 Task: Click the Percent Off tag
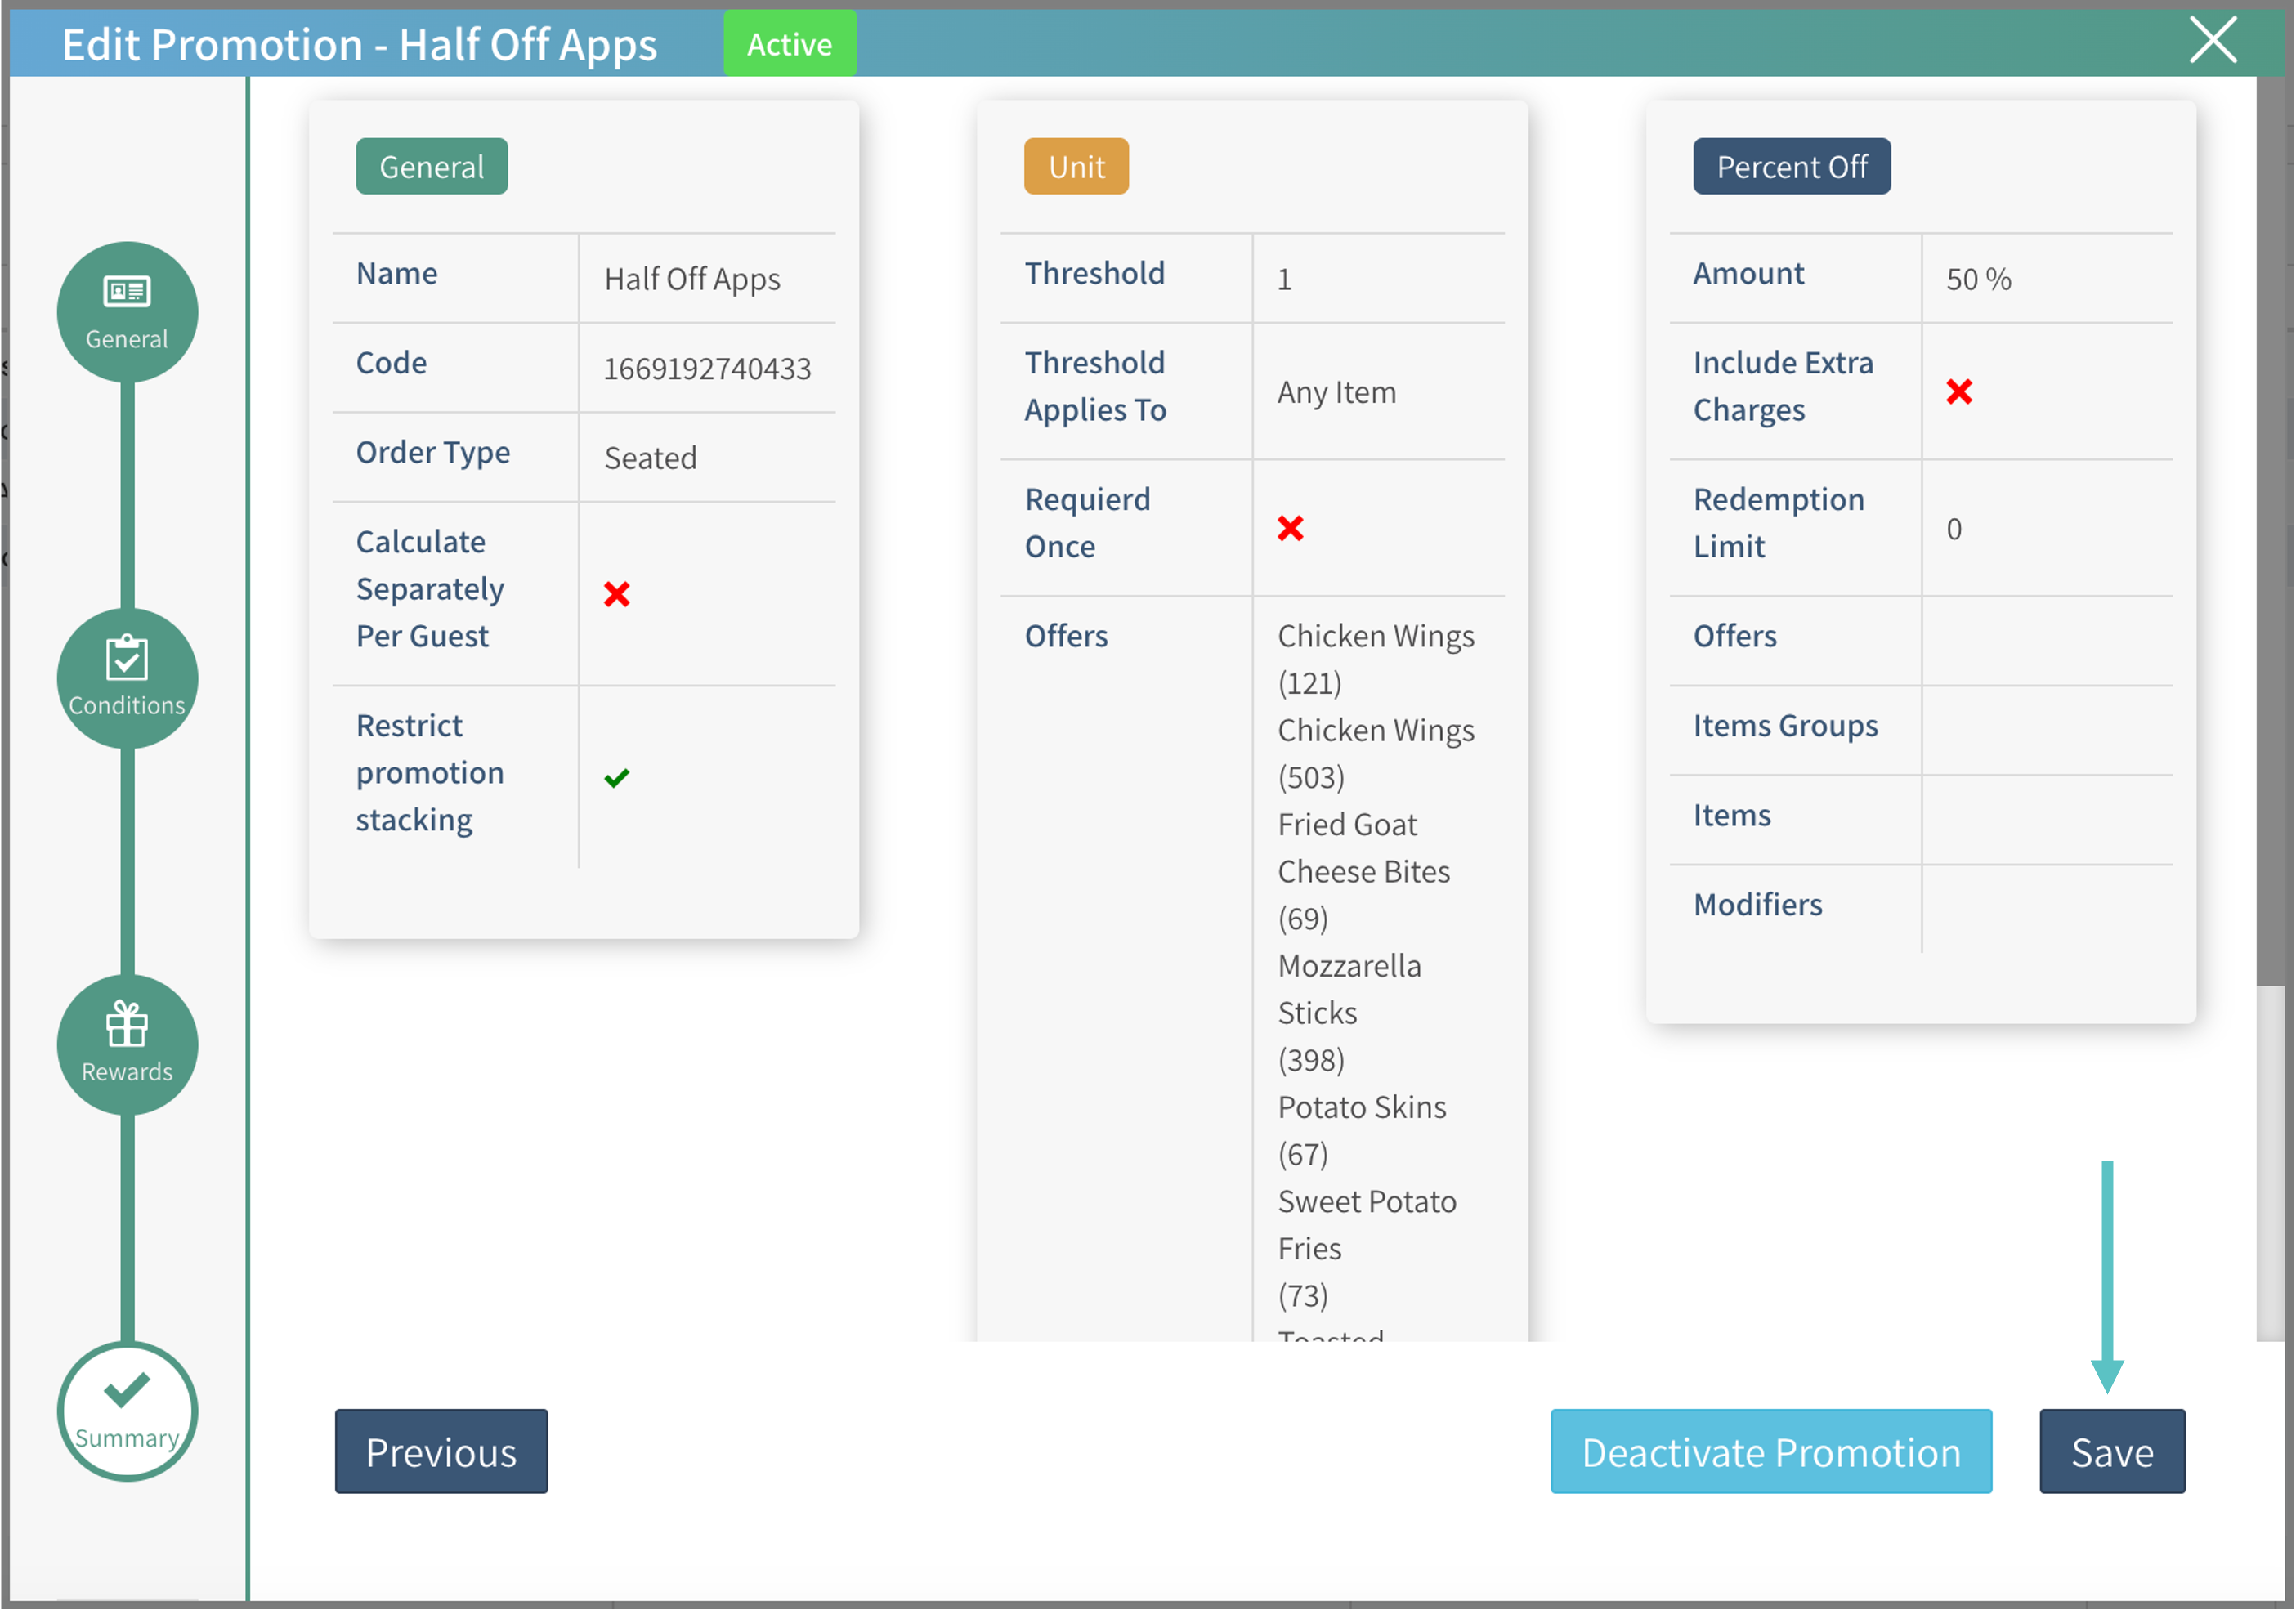click(x=1792, y=166)
